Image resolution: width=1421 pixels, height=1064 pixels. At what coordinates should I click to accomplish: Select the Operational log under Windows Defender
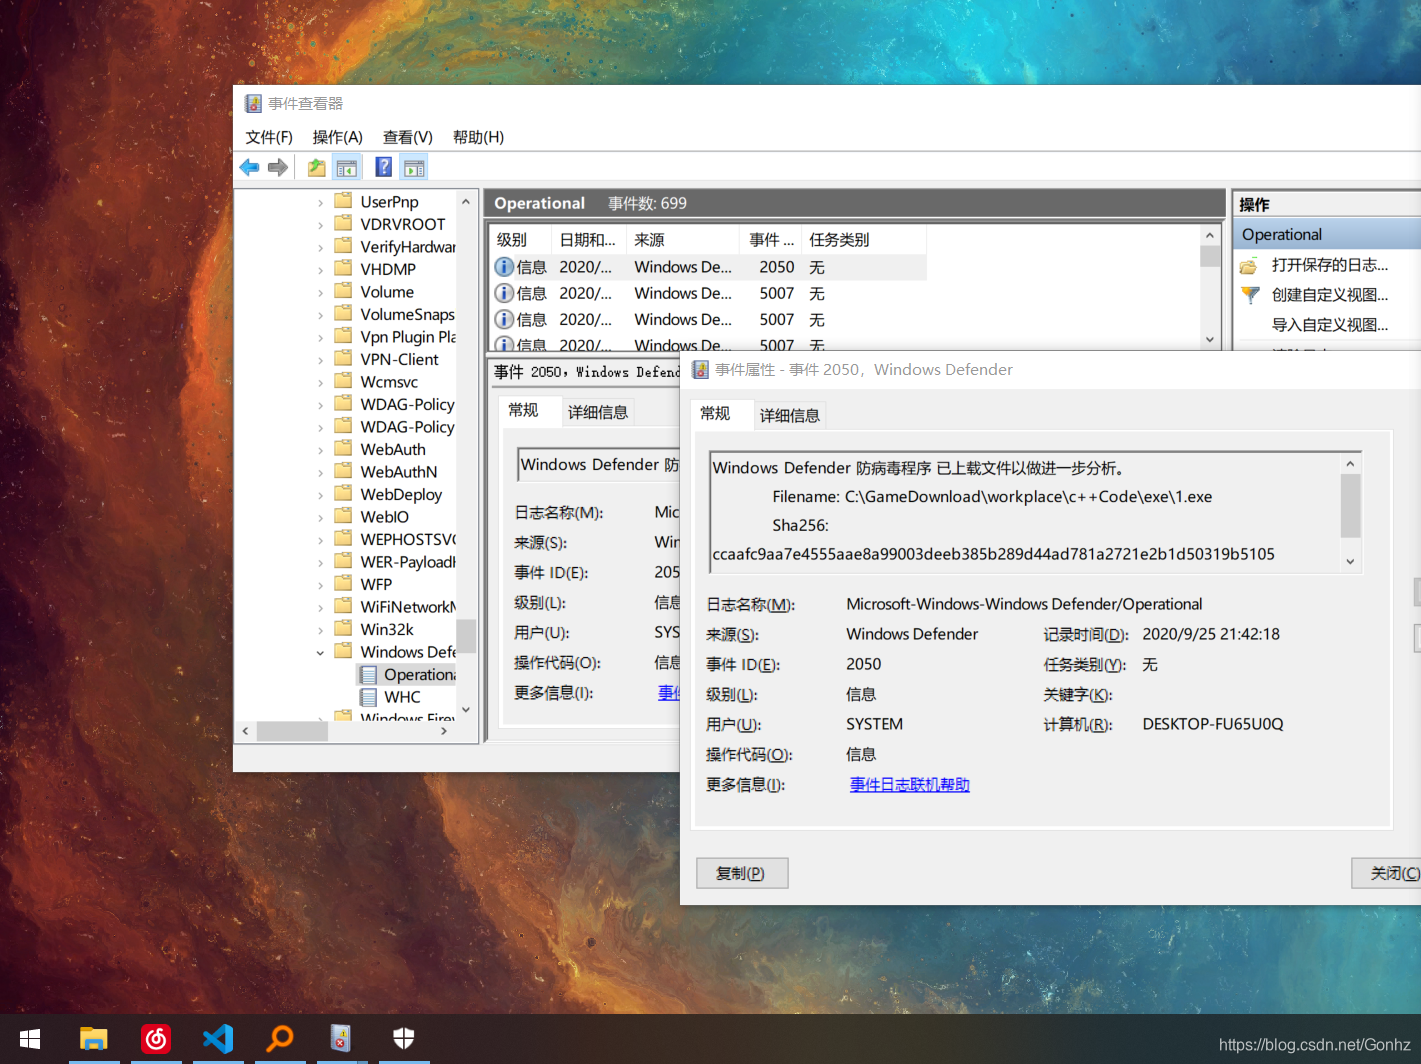tap(418, 675)
